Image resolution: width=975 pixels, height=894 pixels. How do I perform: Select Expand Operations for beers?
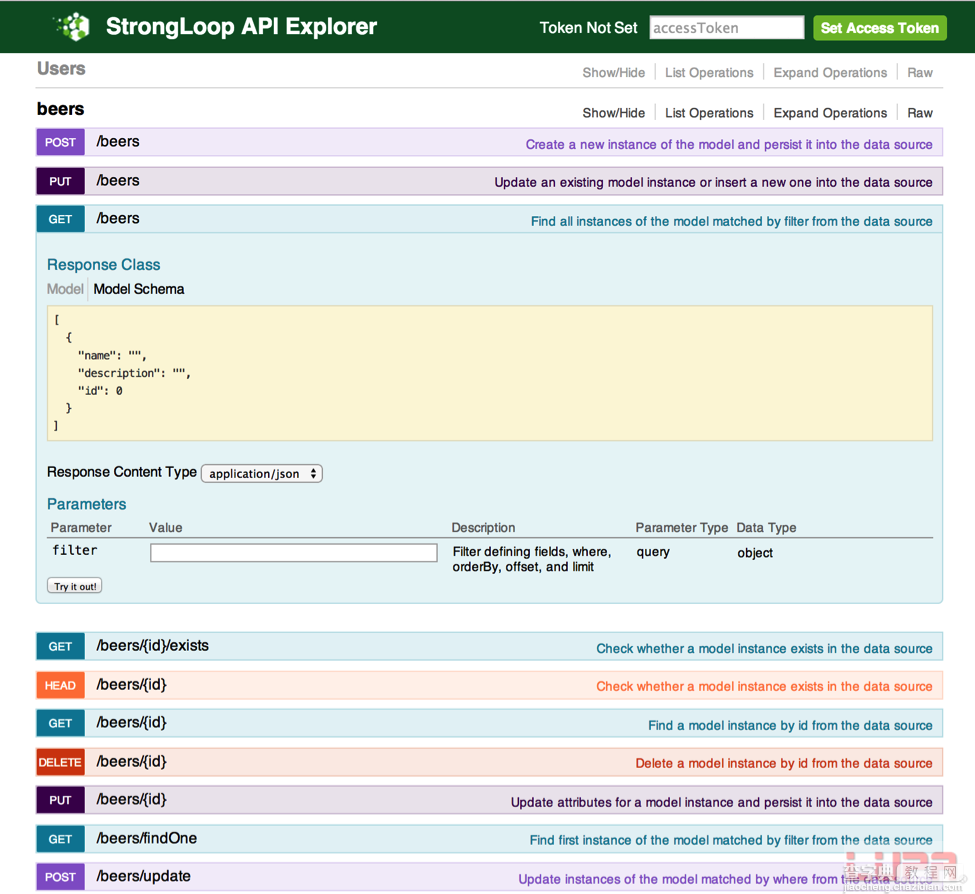(x=829, y=113)
